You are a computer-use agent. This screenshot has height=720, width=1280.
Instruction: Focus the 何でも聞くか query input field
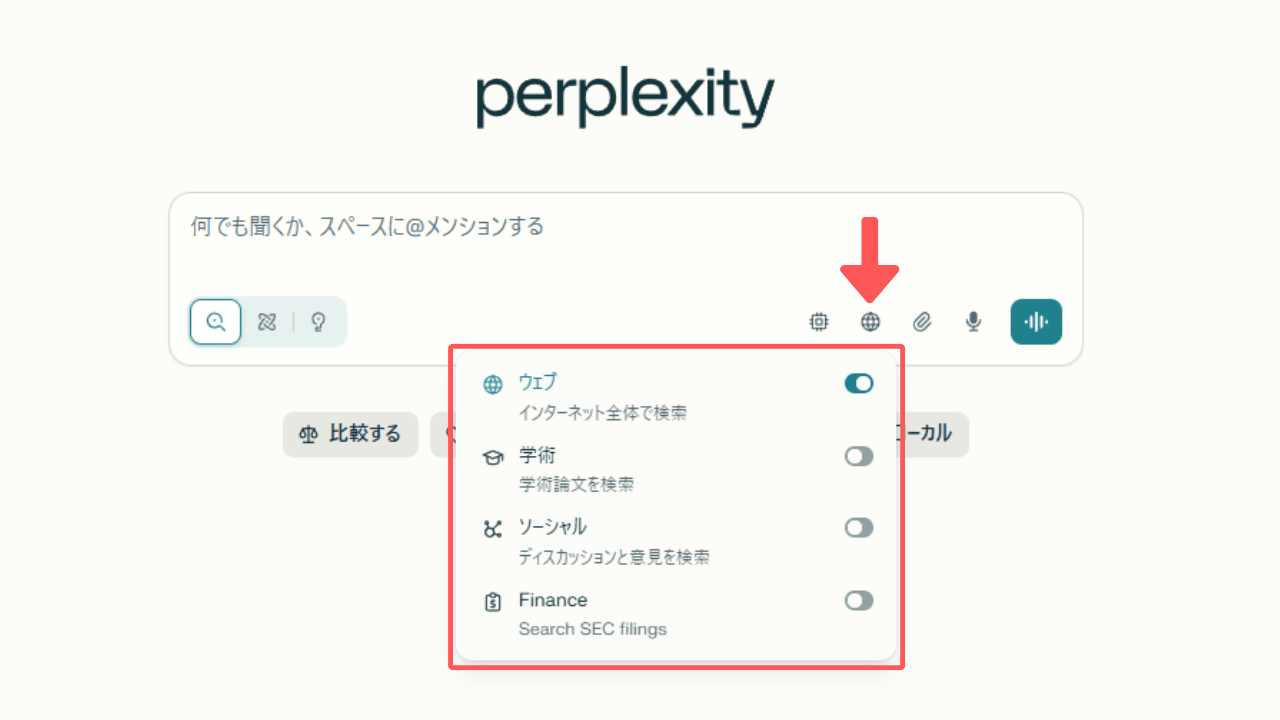tap(625, 243)
